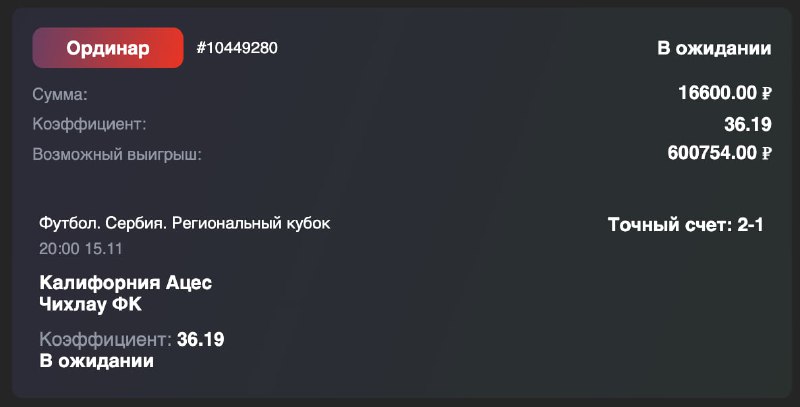Click the ruble sign after the winnings amount

click(x=767, y=154)
